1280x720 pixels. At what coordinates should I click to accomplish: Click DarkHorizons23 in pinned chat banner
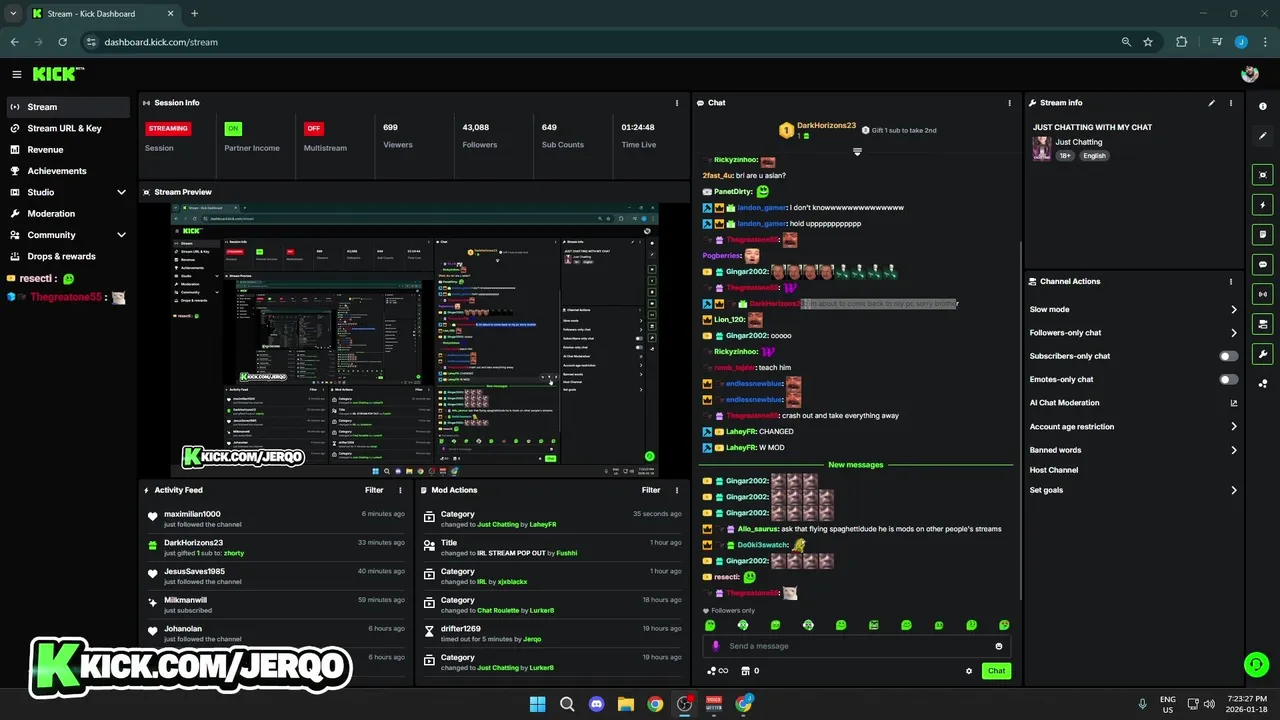pos(826,126)
